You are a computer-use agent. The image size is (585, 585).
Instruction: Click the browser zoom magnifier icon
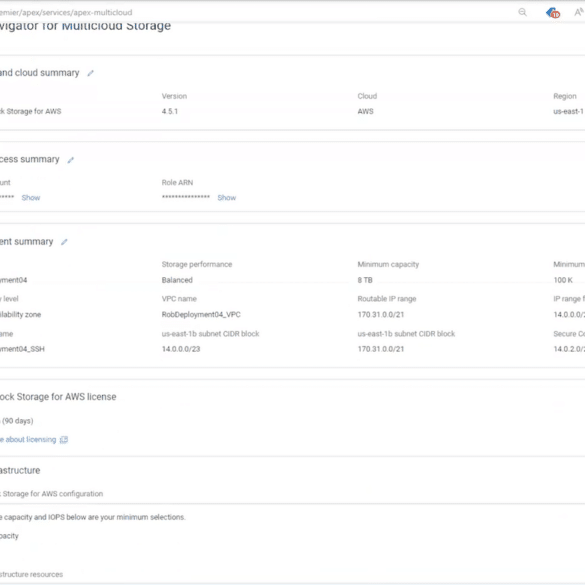522,12
